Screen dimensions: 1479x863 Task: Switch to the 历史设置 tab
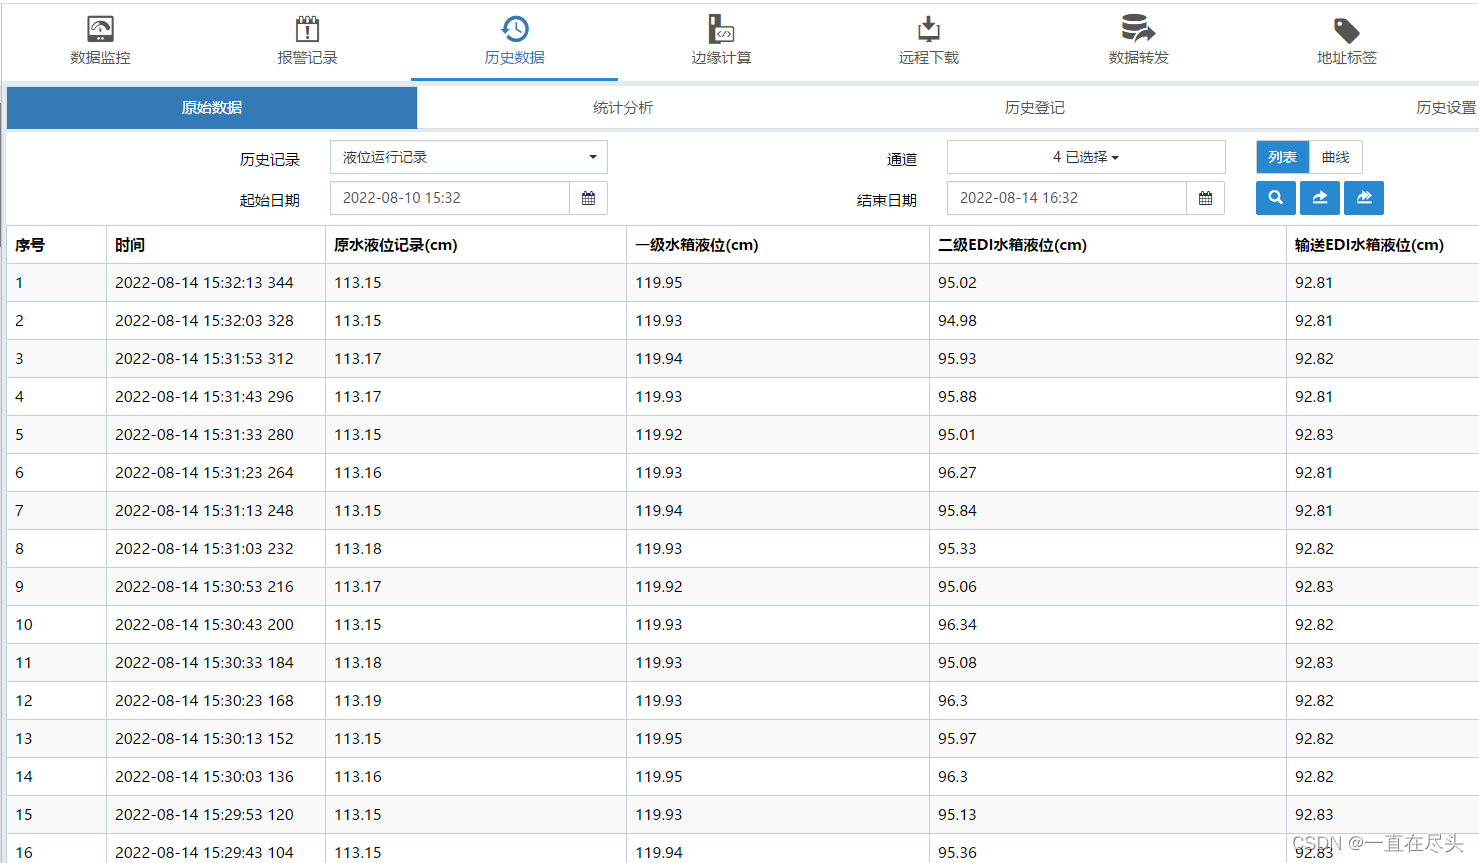[x=1446, y=108]
